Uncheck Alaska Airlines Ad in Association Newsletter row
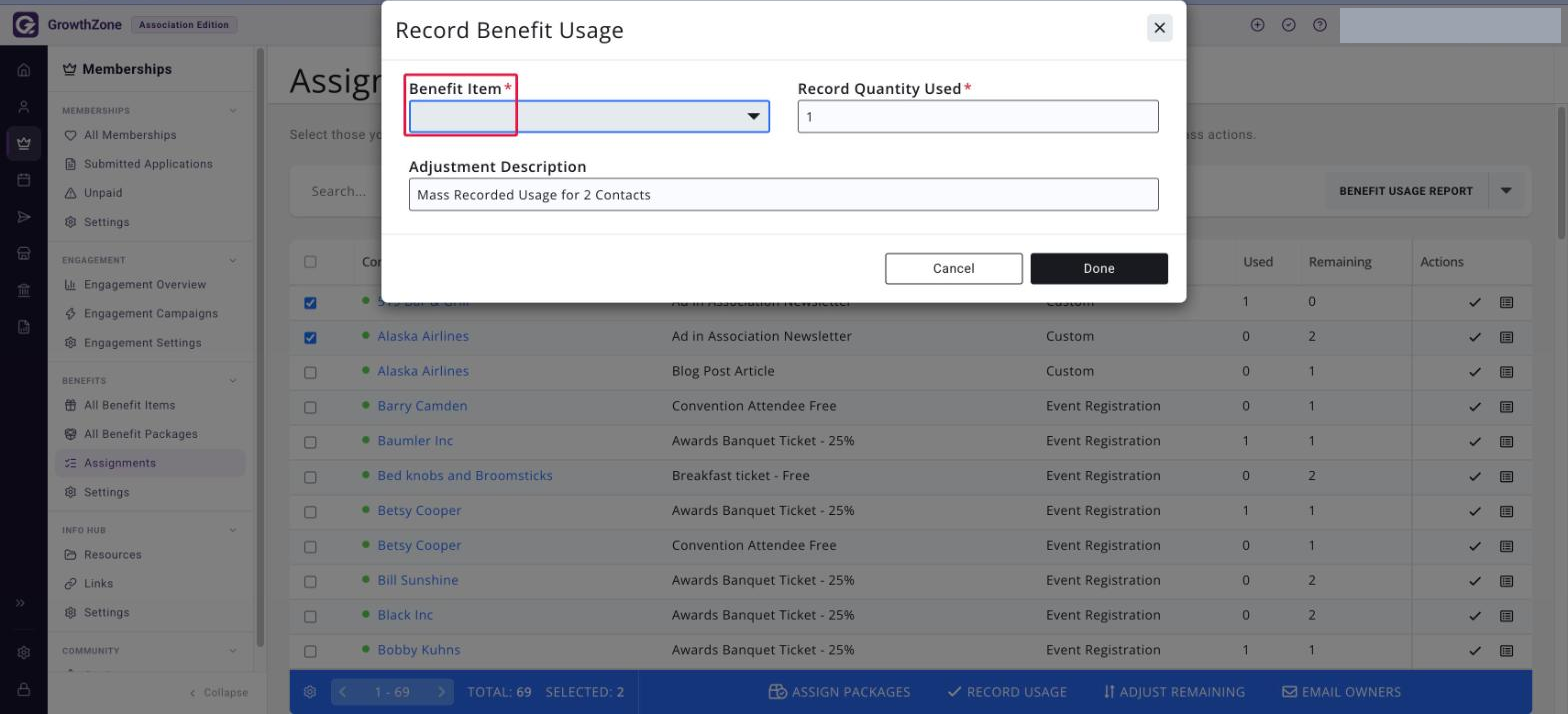 (310, 337)
